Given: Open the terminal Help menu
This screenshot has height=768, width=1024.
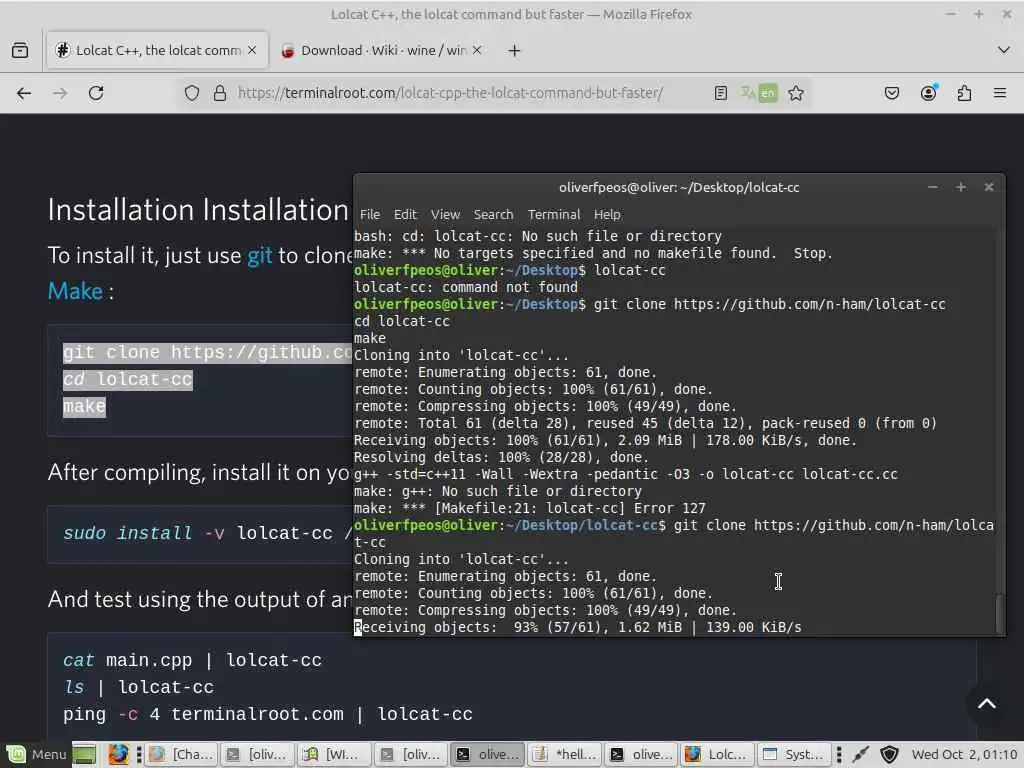Looking at the screenshot, I should (607, 215).
